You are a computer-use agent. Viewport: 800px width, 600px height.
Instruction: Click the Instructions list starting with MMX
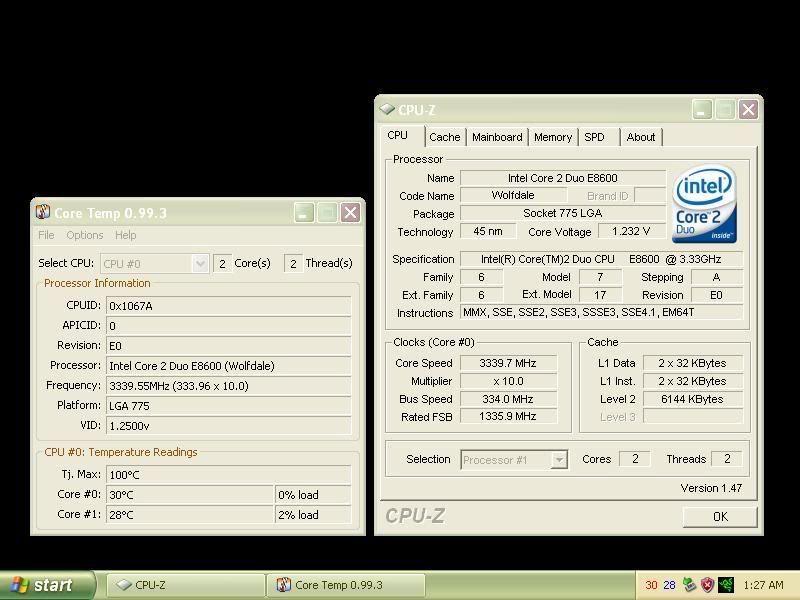pyautogui.click(x=602, y=312)
